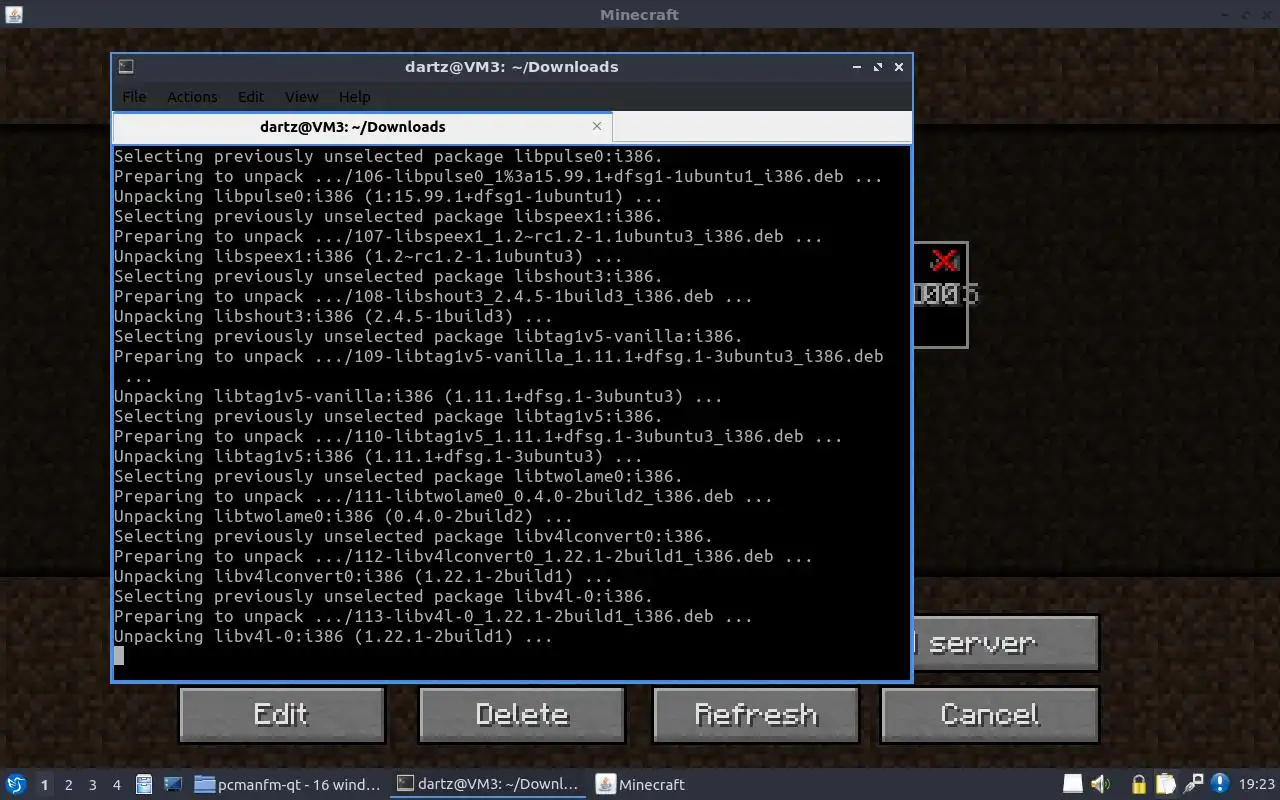The height and width of the screenshot is (800, 1280).
Task: Click the terminal cursor at the prompt line
Action: point(119,656)
